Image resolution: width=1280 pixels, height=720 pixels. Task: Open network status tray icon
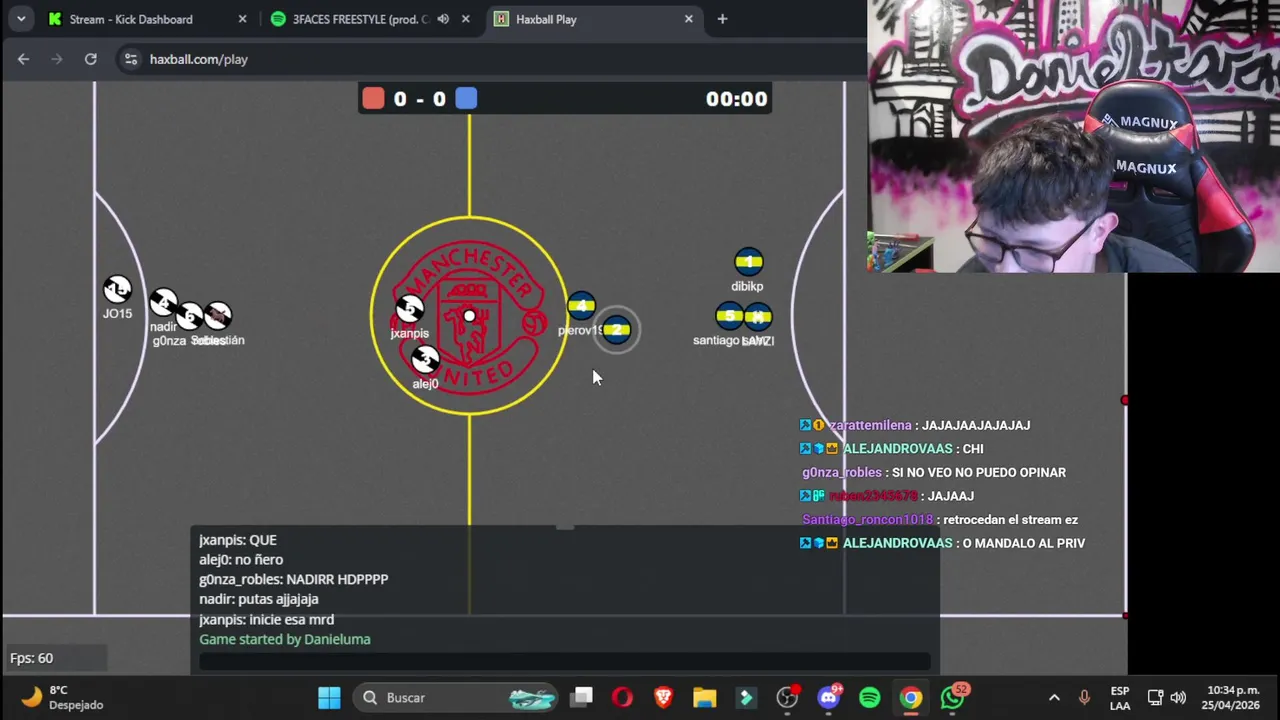pyautogui.click(x=1155, y=697)
